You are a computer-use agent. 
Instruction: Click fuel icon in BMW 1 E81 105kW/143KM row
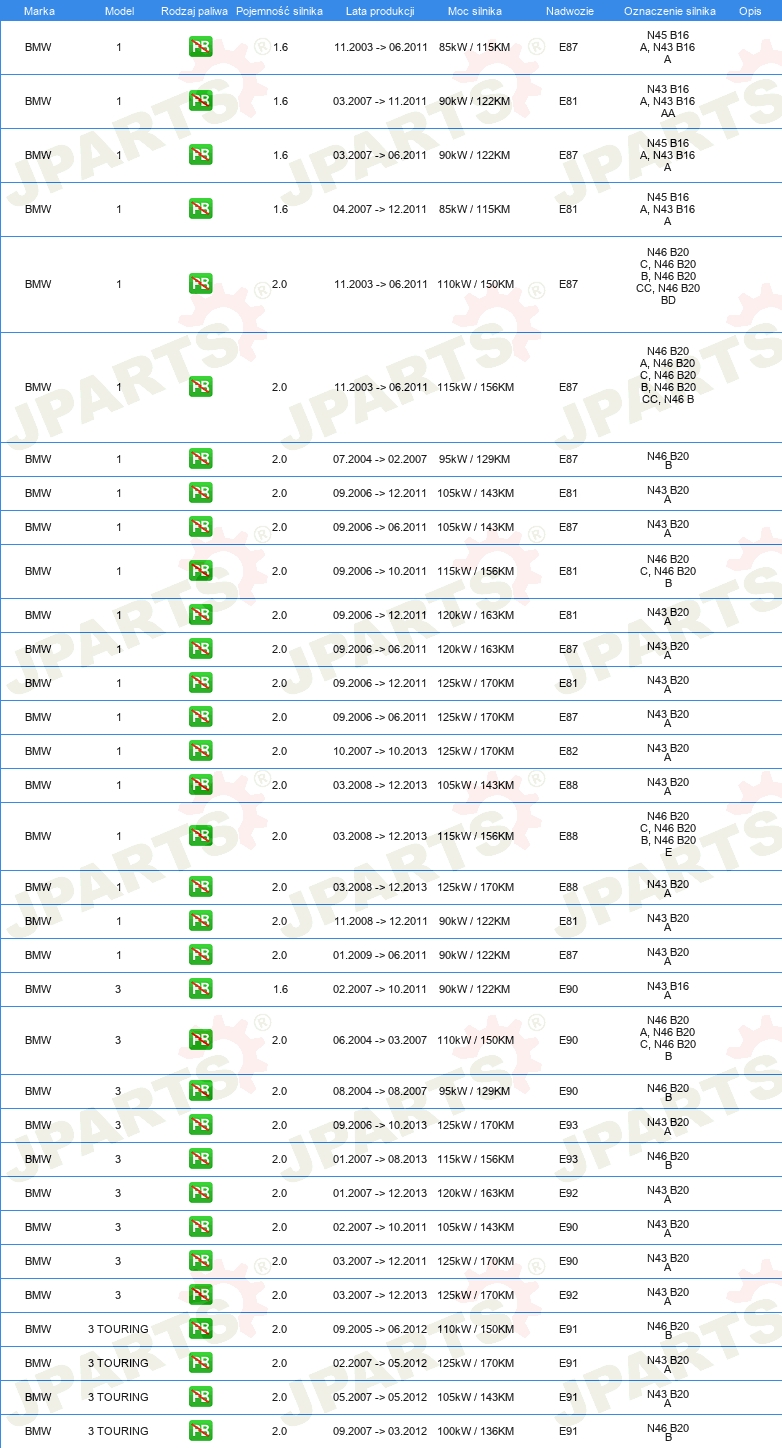(x=200, y=493)
